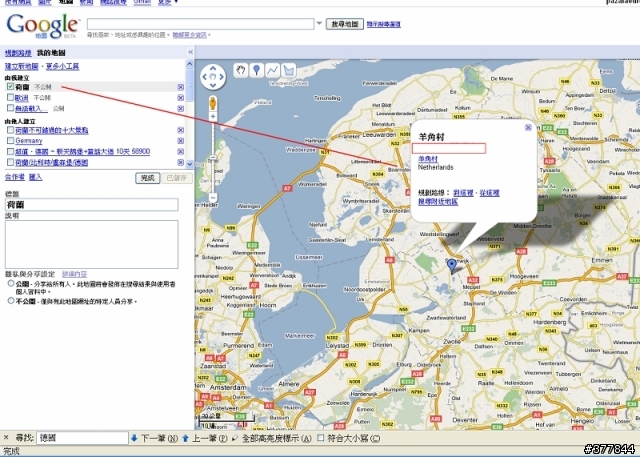
Task: Click the 合作者 collaborators link
Action: [15, 177]
